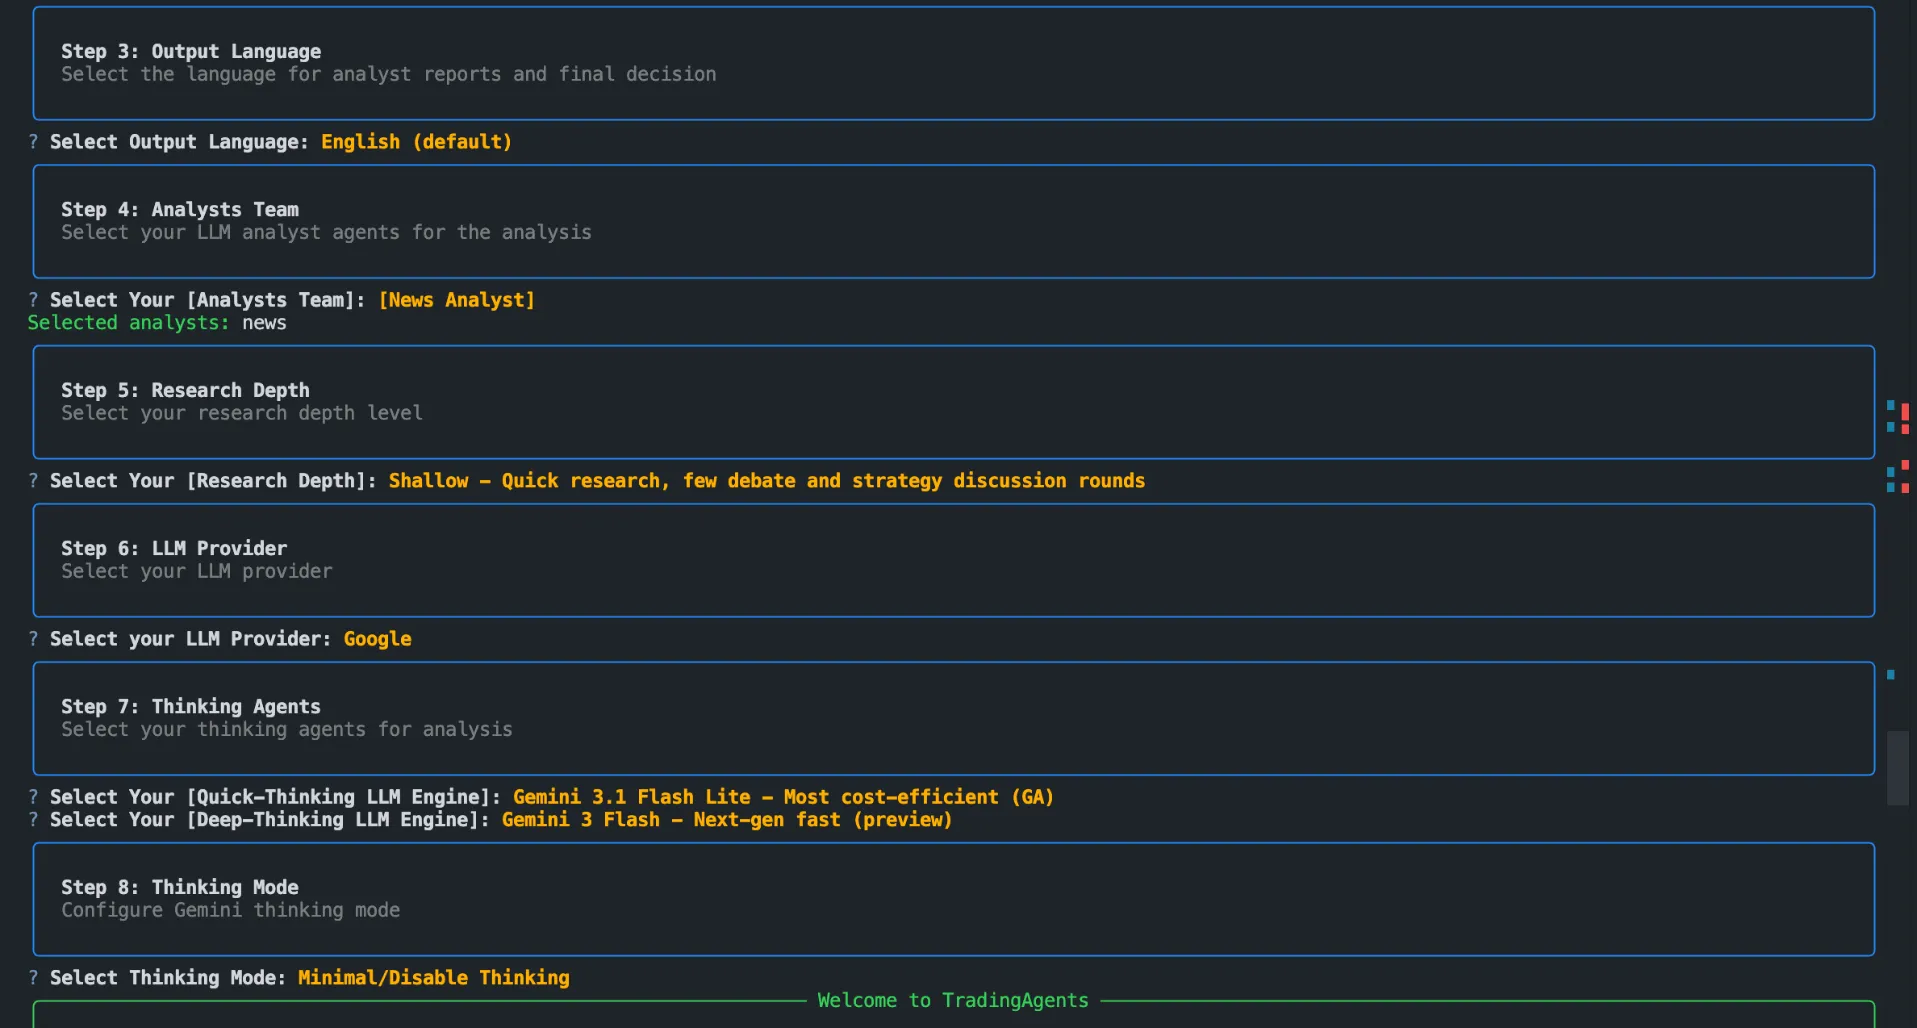1917x1028 pixels.
Task: Click the green 'Selected analysts:' label
Action: point(128,323)
